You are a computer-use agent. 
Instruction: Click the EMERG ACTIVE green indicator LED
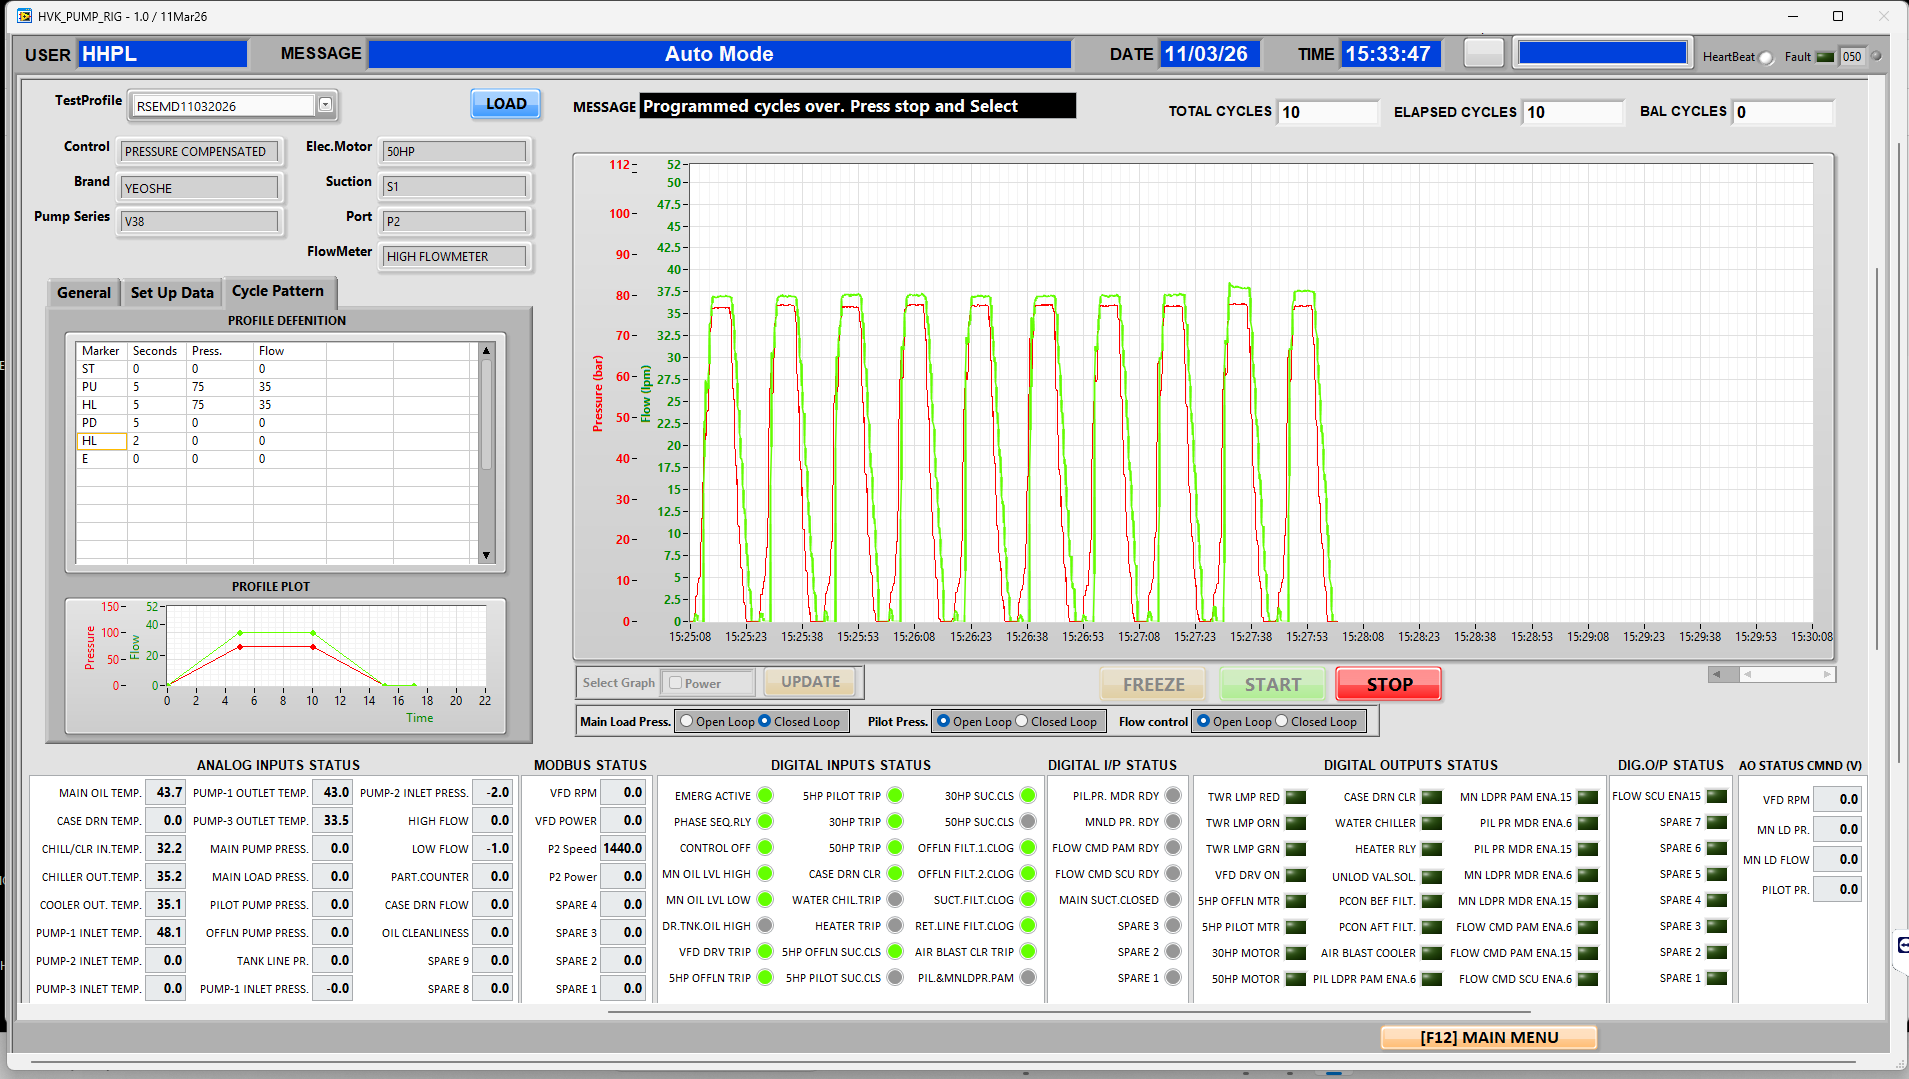coord(765,796)
